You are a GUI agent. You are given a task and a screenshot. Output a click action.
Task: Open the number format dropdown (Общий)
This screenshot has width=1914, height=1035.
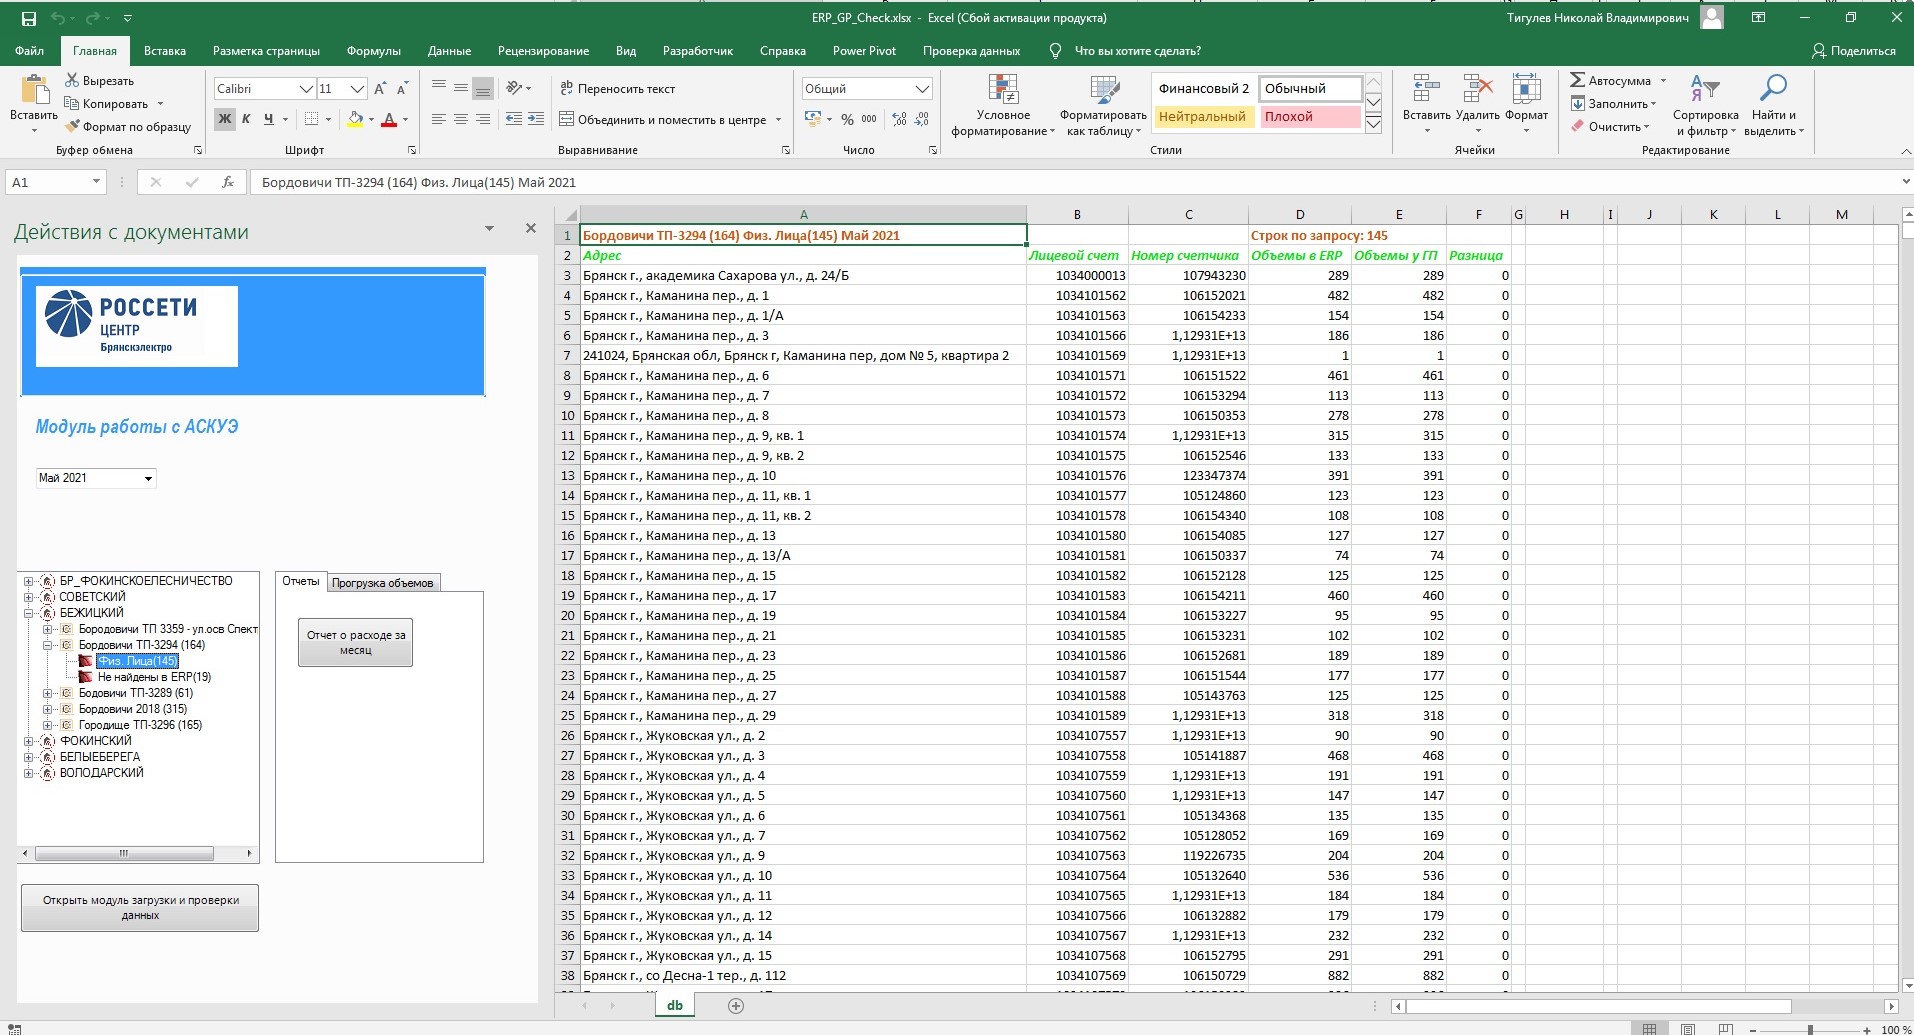[922, 89]
